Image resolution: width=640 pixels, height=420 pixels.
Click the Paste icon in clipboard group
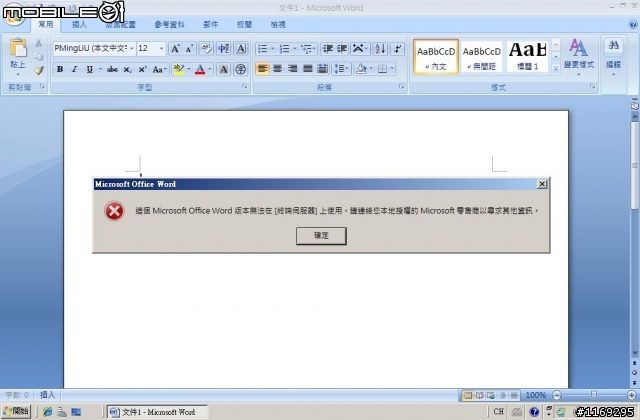18,48
